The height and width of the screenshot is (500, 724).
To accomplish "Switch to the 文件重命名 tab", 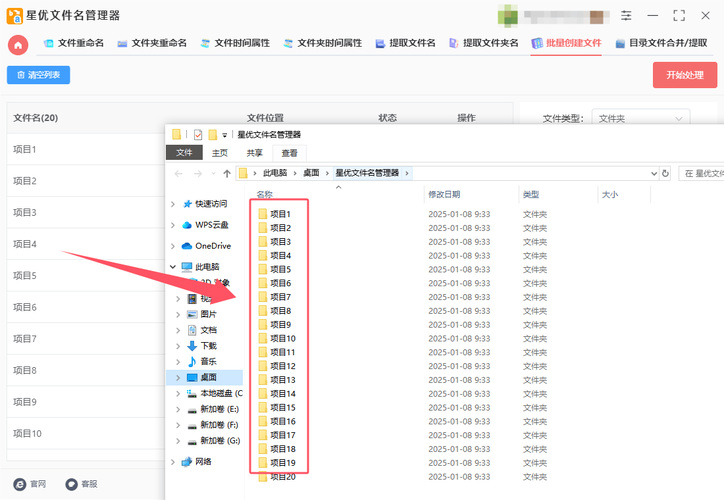I will click(x=73, y=44).
